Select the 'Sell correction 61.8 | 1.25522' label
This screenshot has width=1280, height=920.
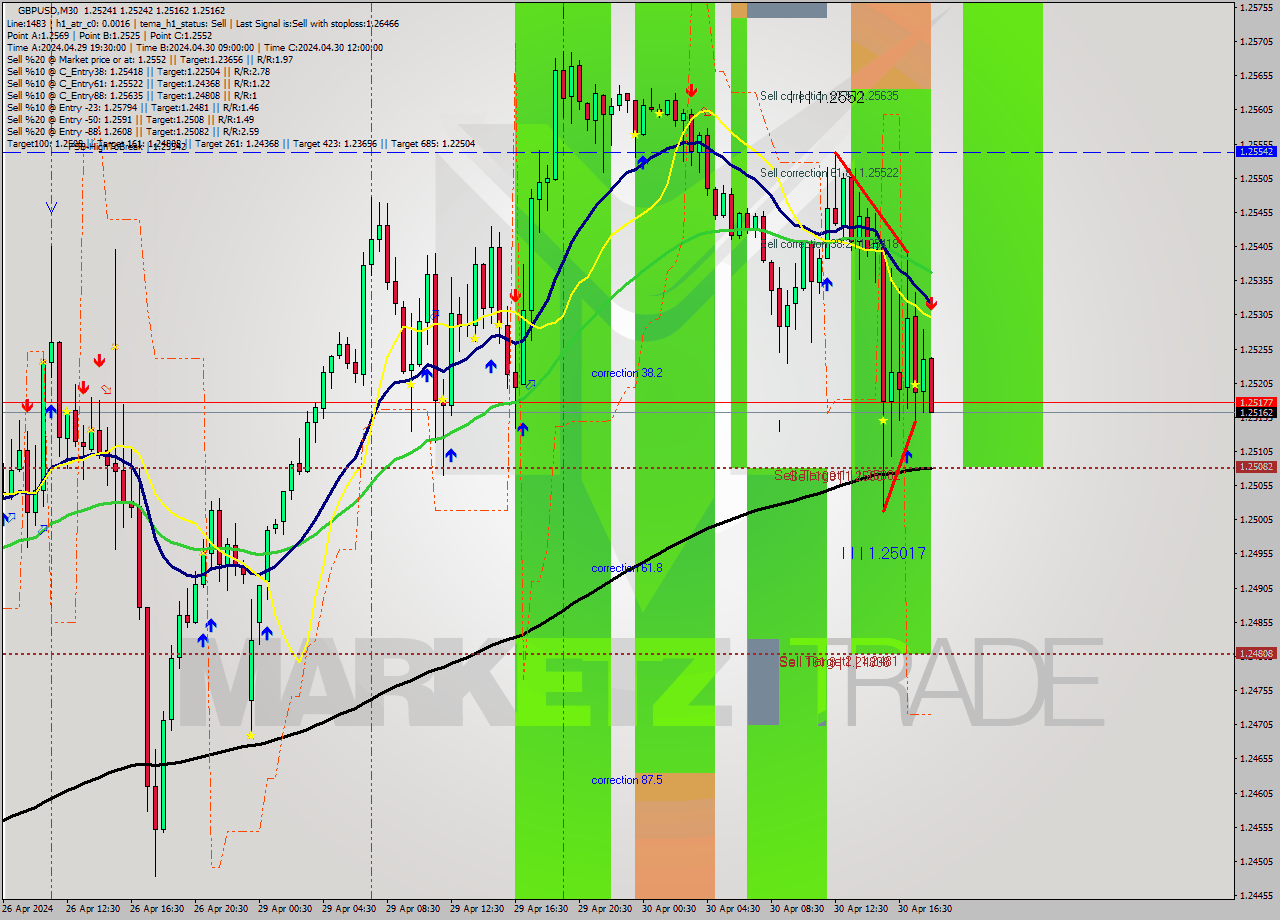click(x=829, y=173)
